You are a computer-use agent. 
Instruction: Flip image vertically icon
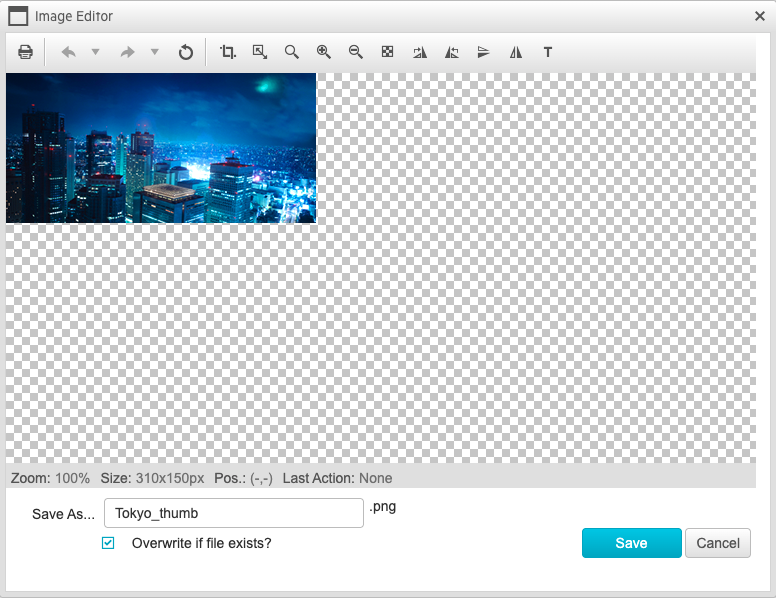coord(484,52)
